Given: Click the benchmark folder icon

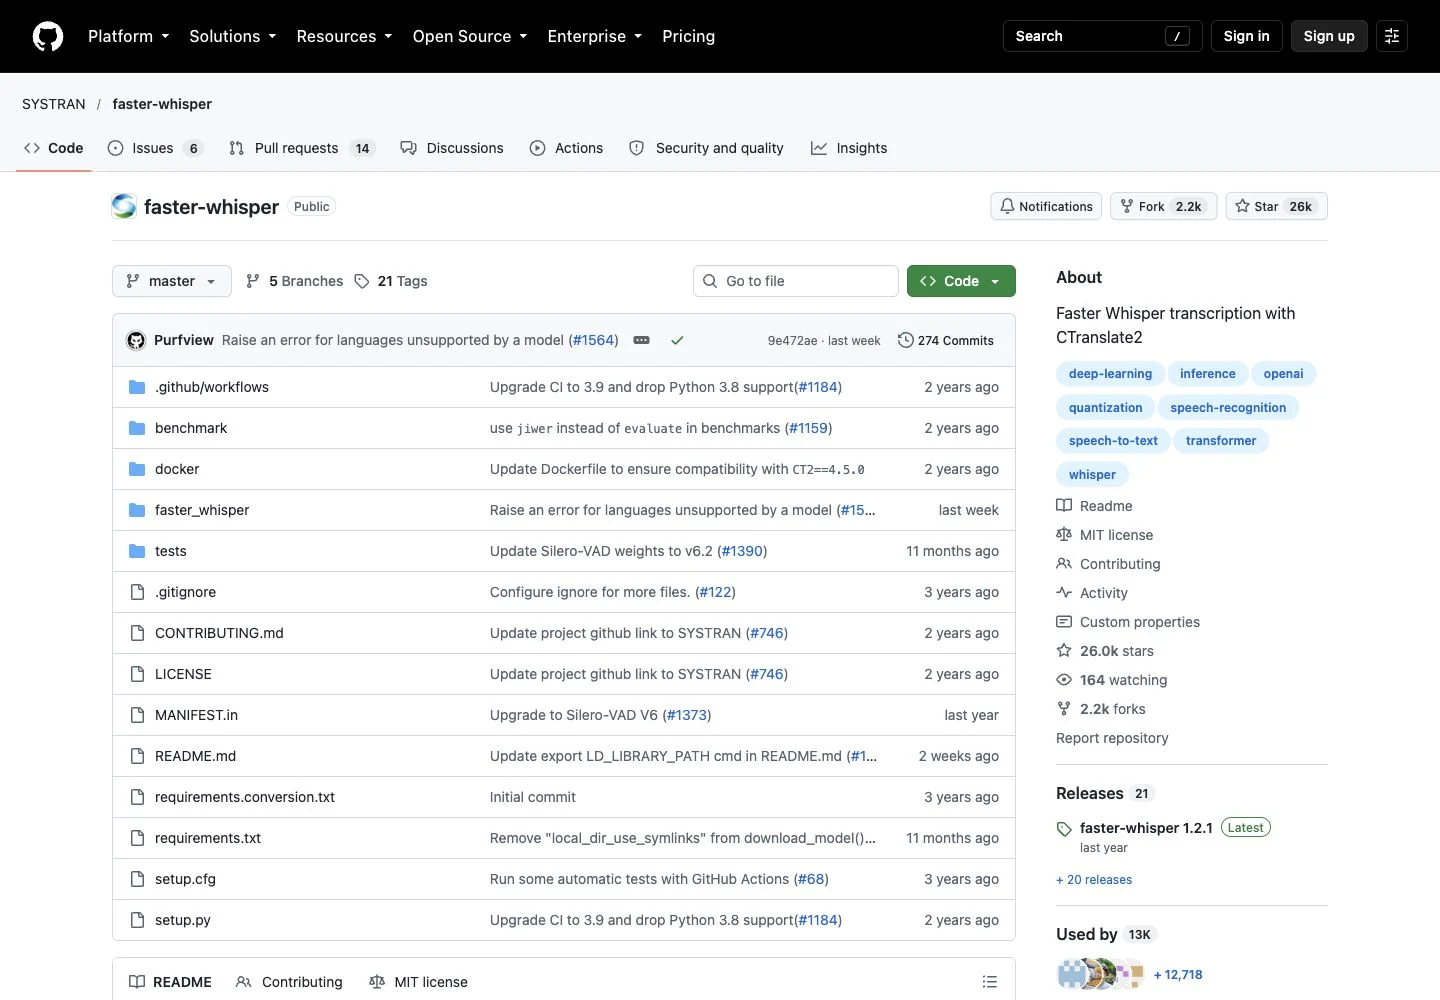Looking at the screenshot, I should click(x=137, y=428).
